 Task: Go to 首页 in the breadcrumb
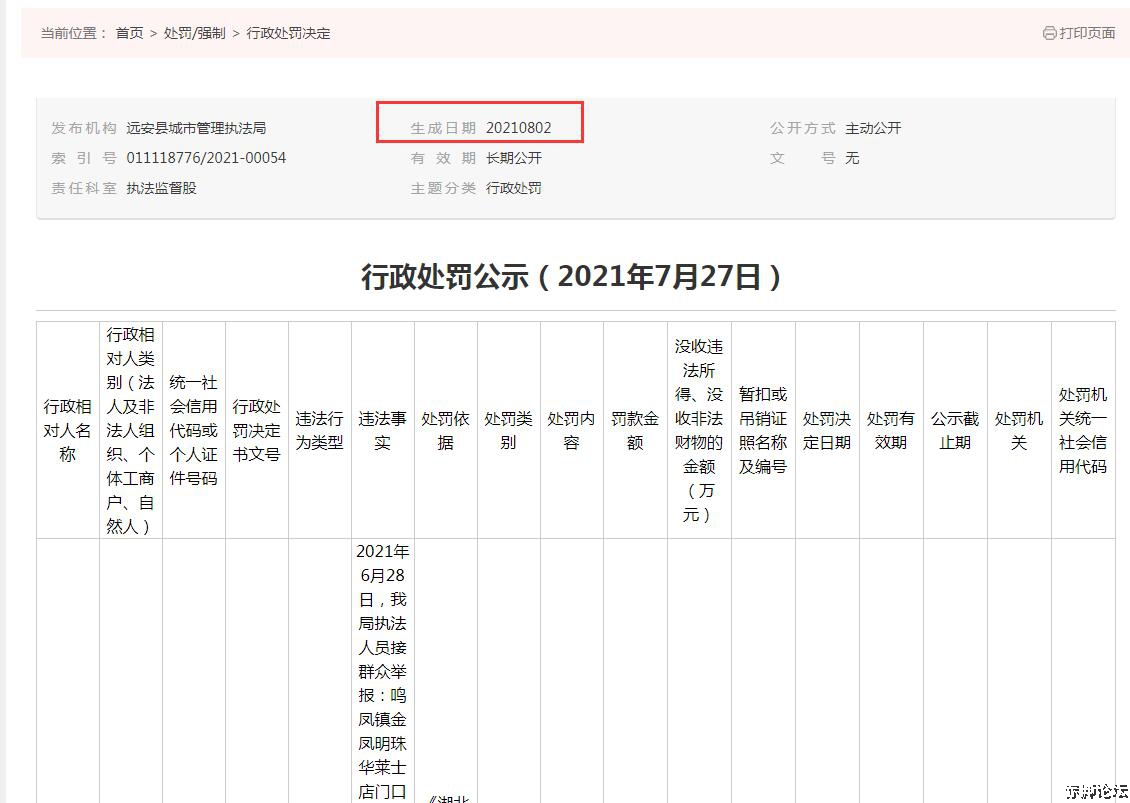(x=129, y=33)
